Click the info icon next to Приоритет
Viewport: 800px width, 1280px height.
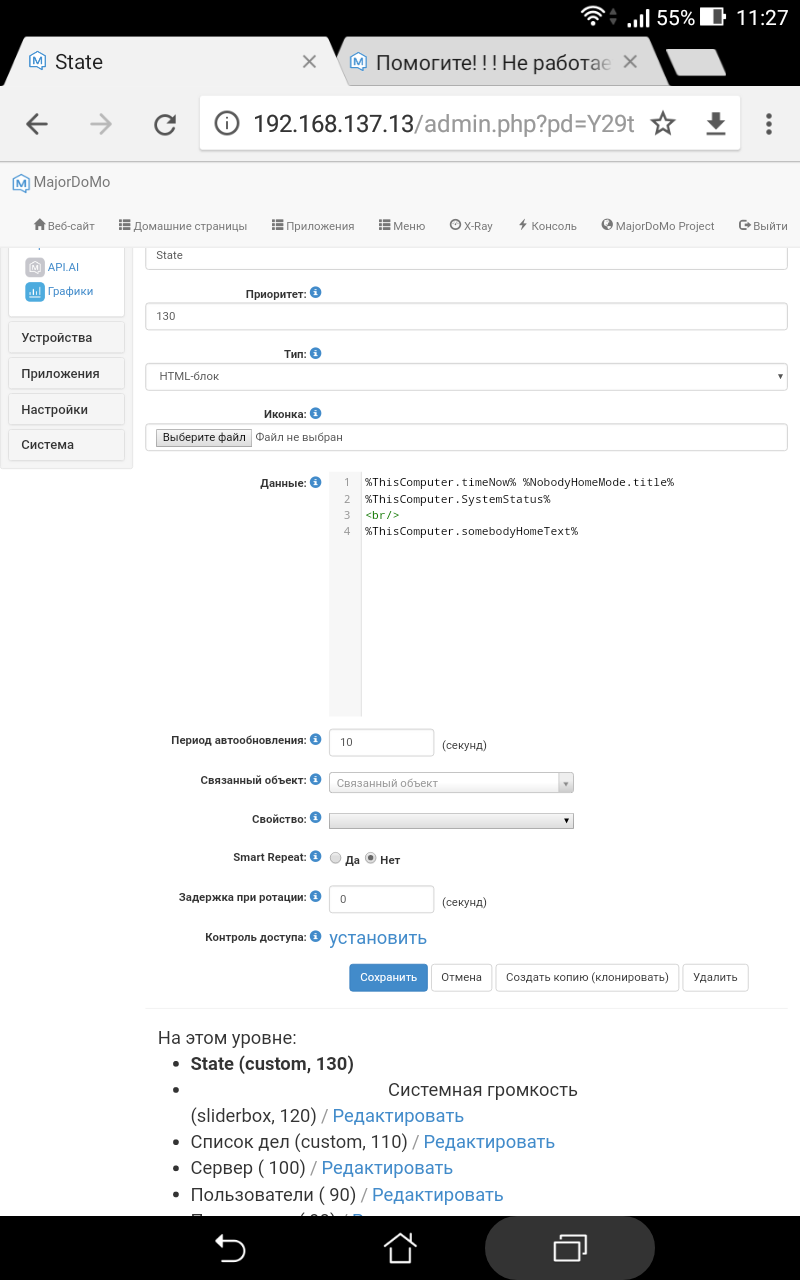click(x=315, y=292)
